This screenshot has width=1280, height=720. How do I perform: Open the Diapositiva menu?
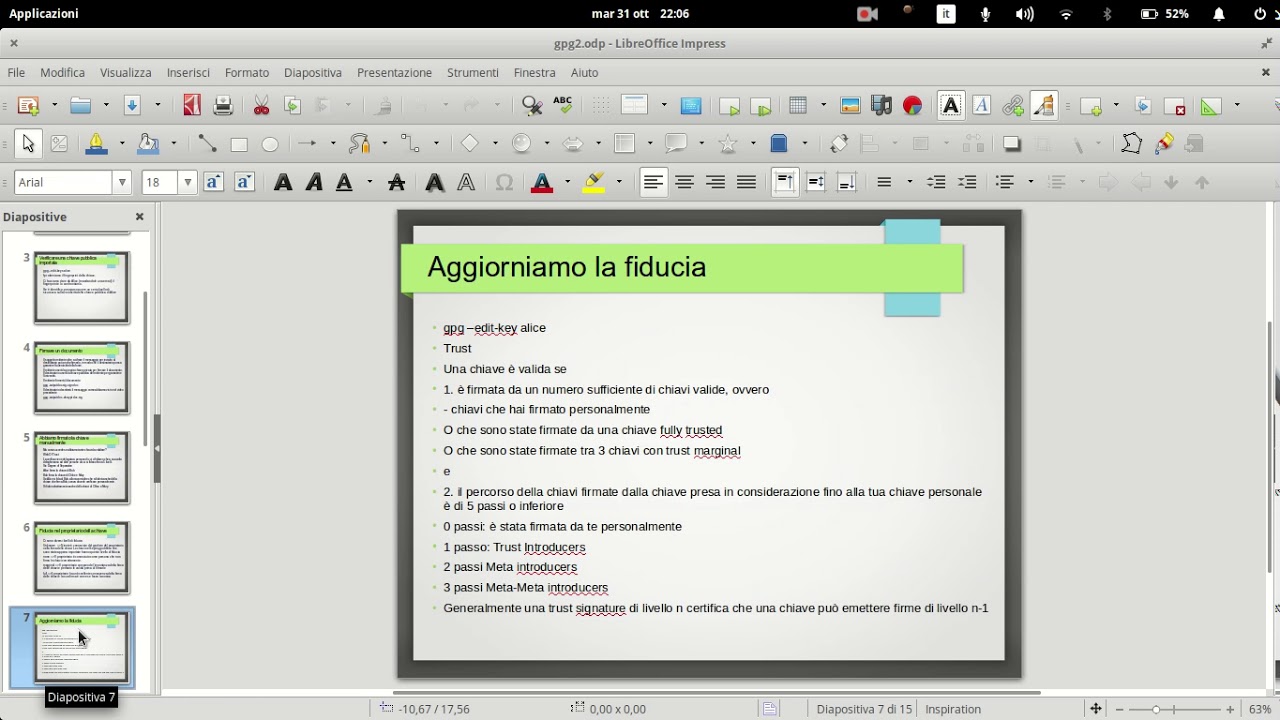click(313, 73)
